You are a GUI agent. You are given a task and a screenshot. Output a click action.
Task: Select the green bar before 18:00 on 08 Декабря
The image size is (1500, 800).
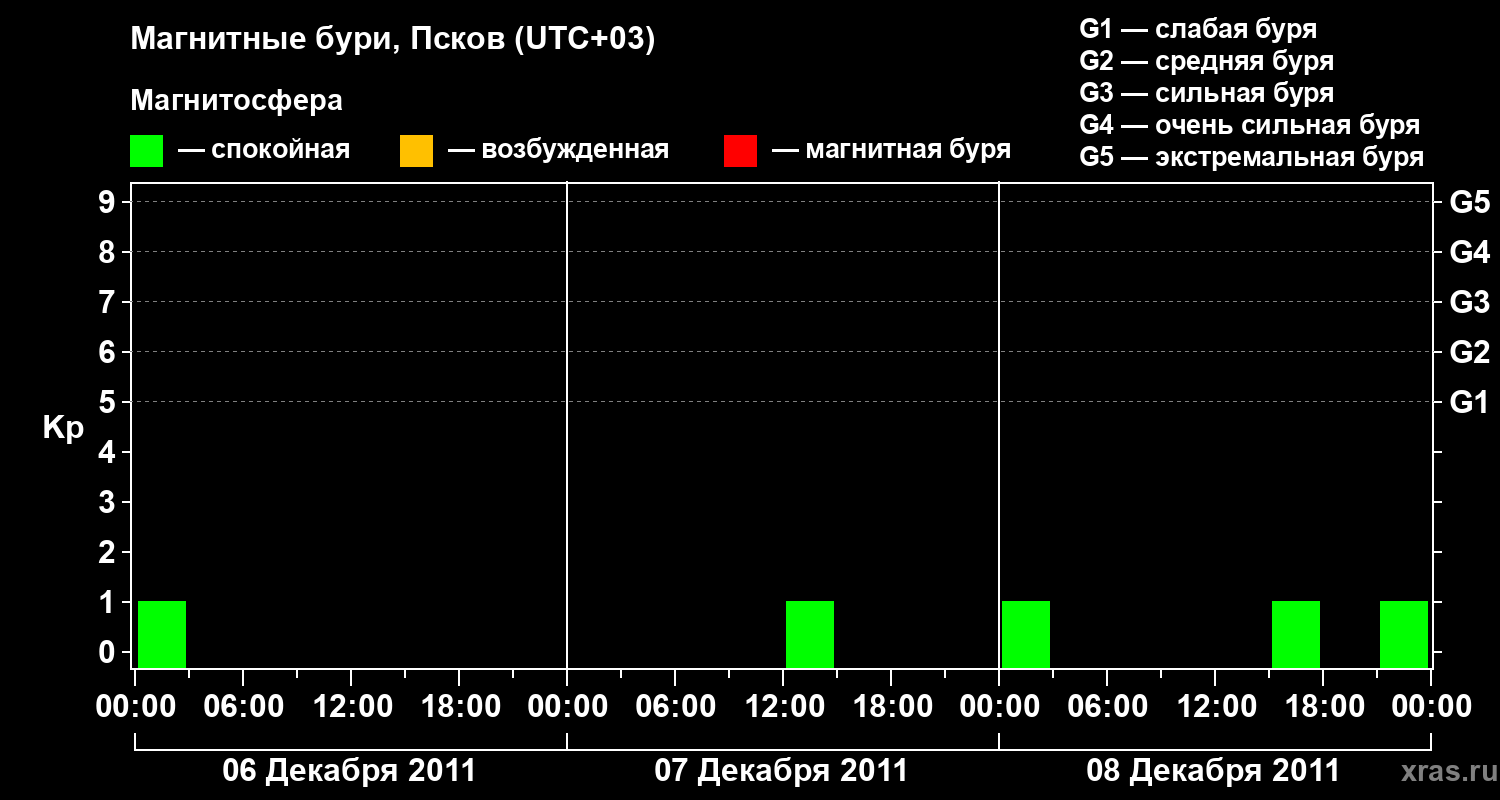coord(1296,634)
